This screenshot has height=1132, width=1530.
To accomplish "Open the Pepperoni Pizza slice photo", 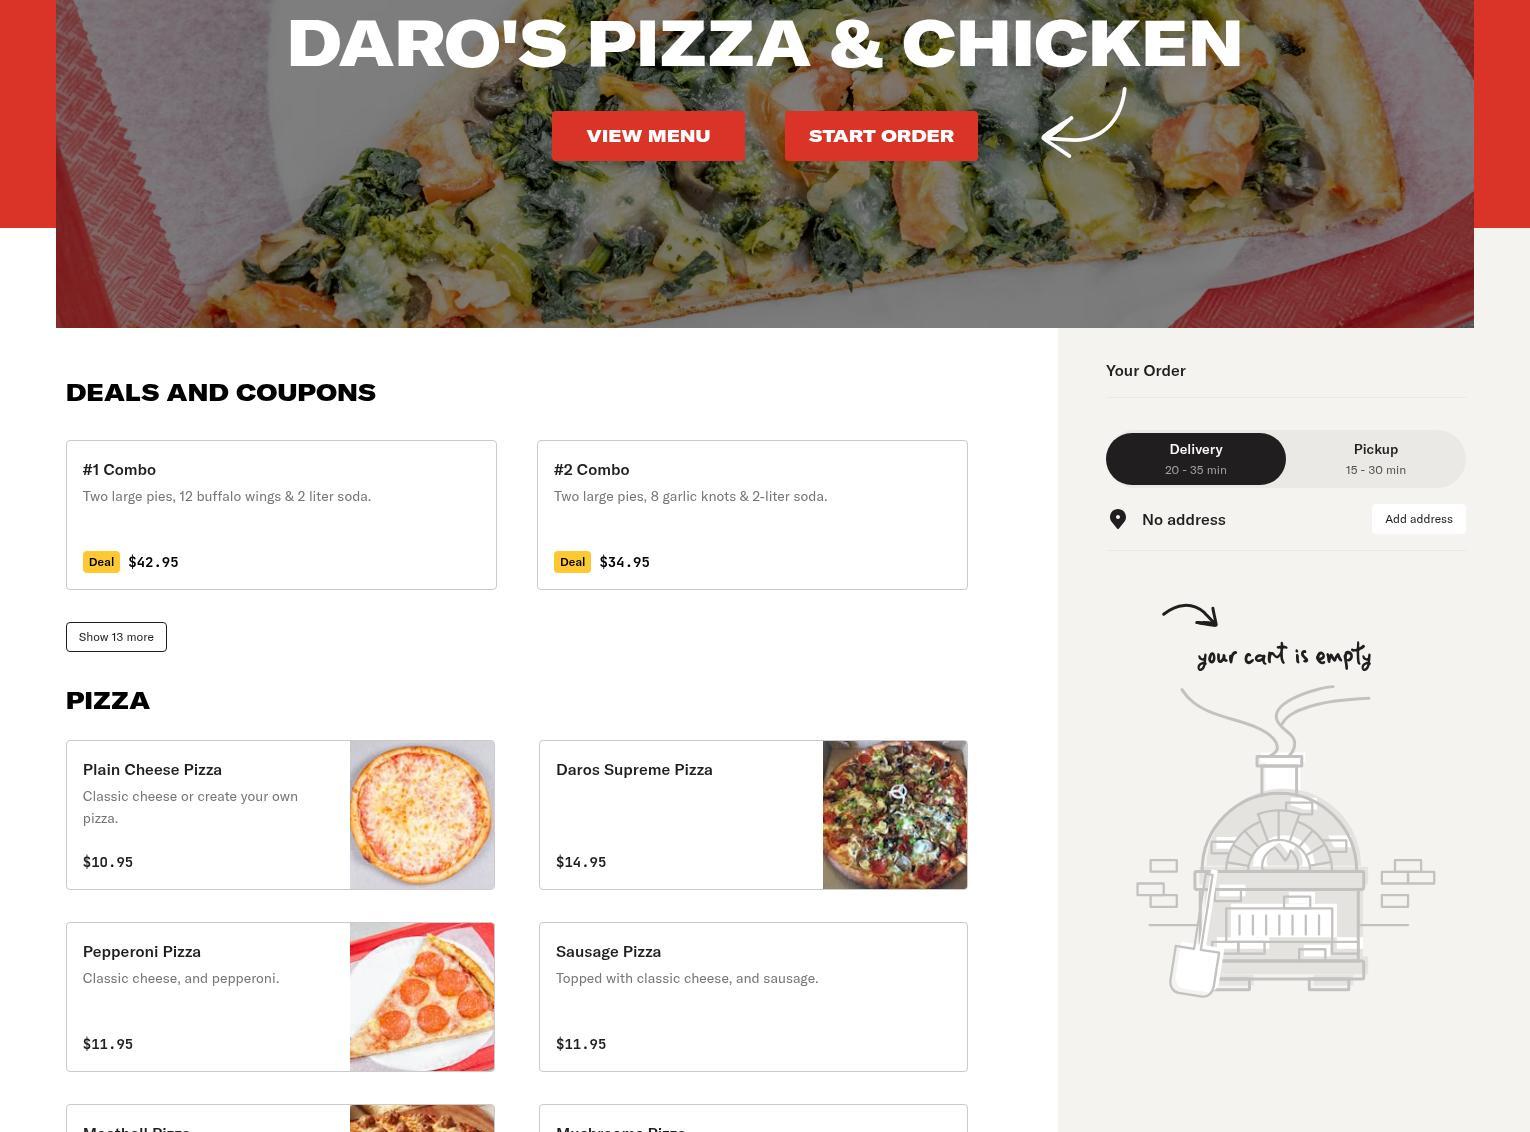I will [422, 997].
